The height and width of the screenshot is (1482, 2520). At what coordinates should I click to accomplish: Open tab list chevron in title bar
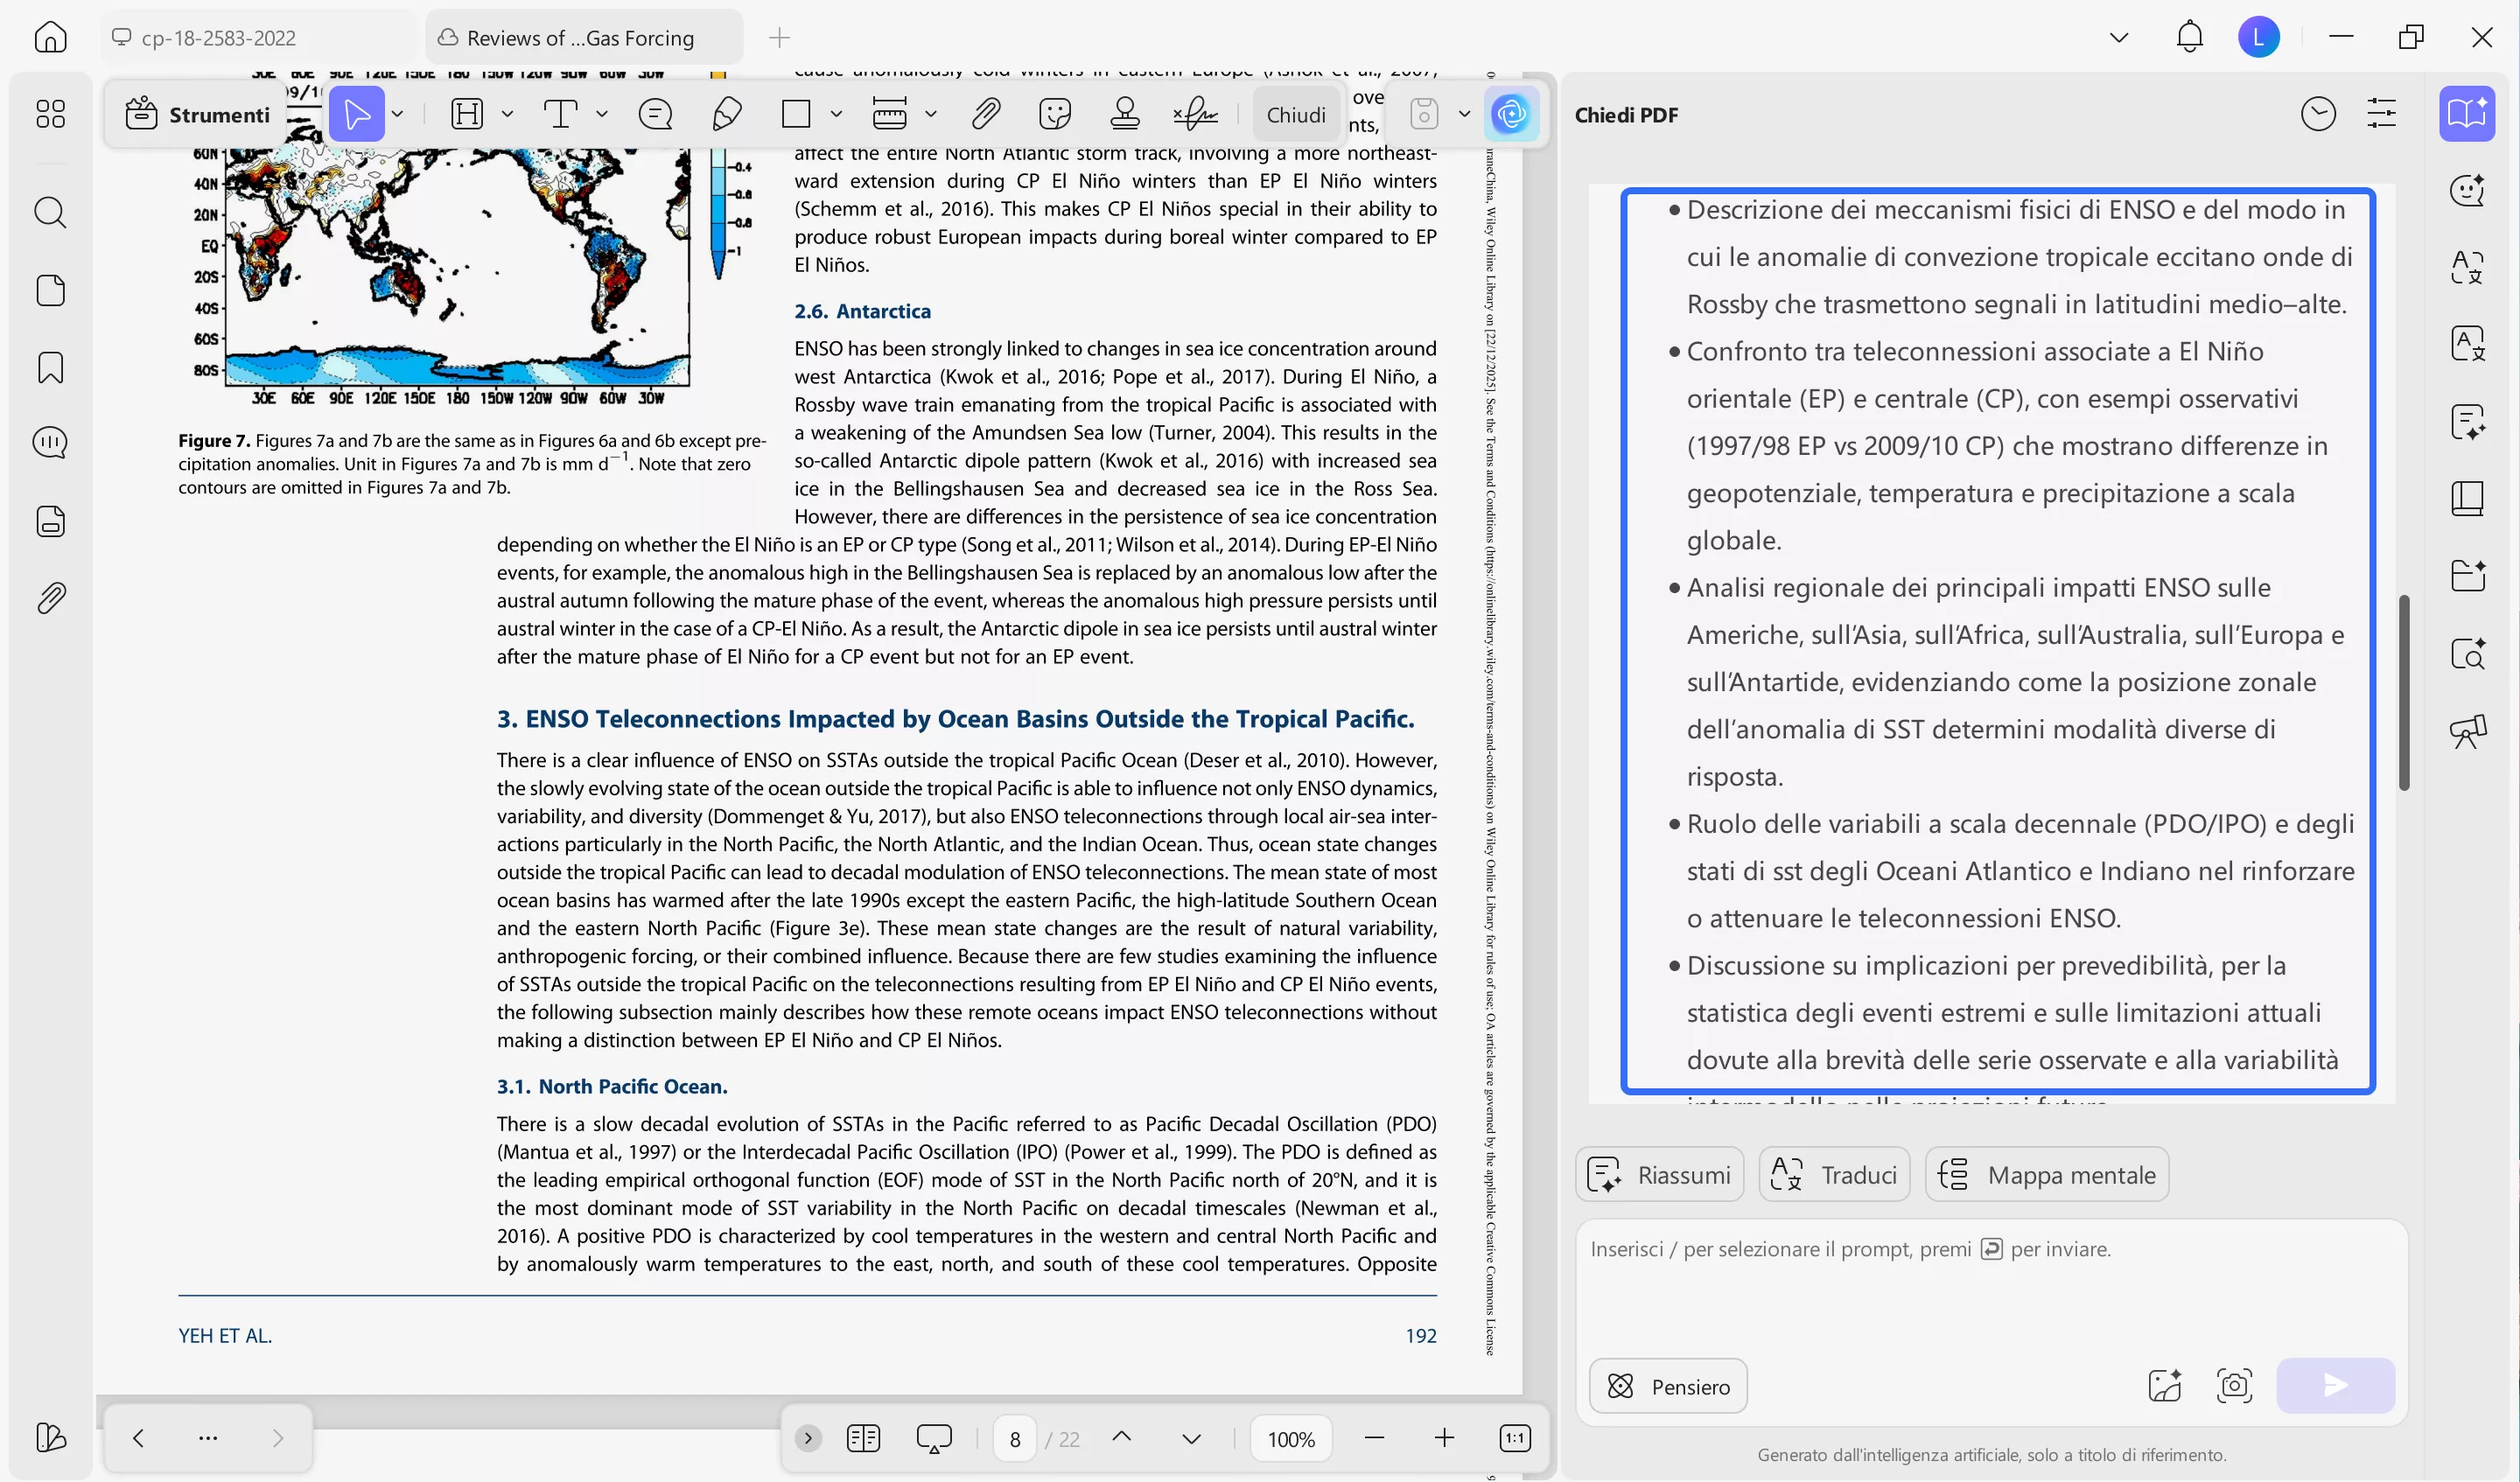[2118, 38]
